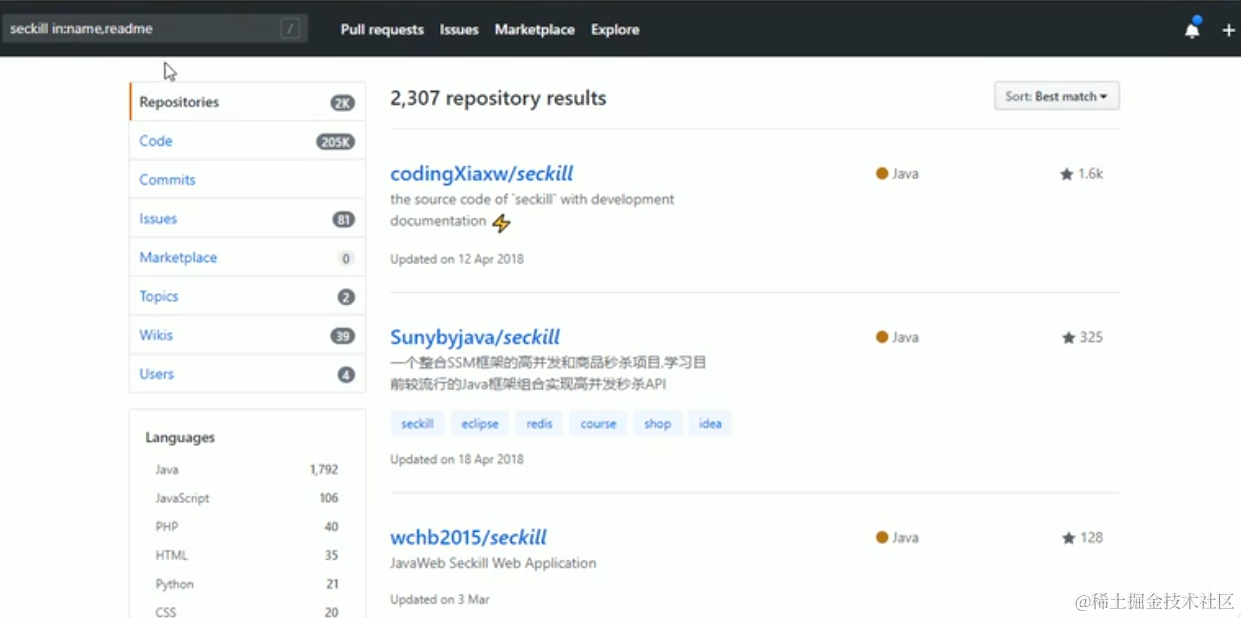The image size is (1241, 618).
Task: Click the JavaWeb Seckill Web Application description
Action: coord(493,563)
